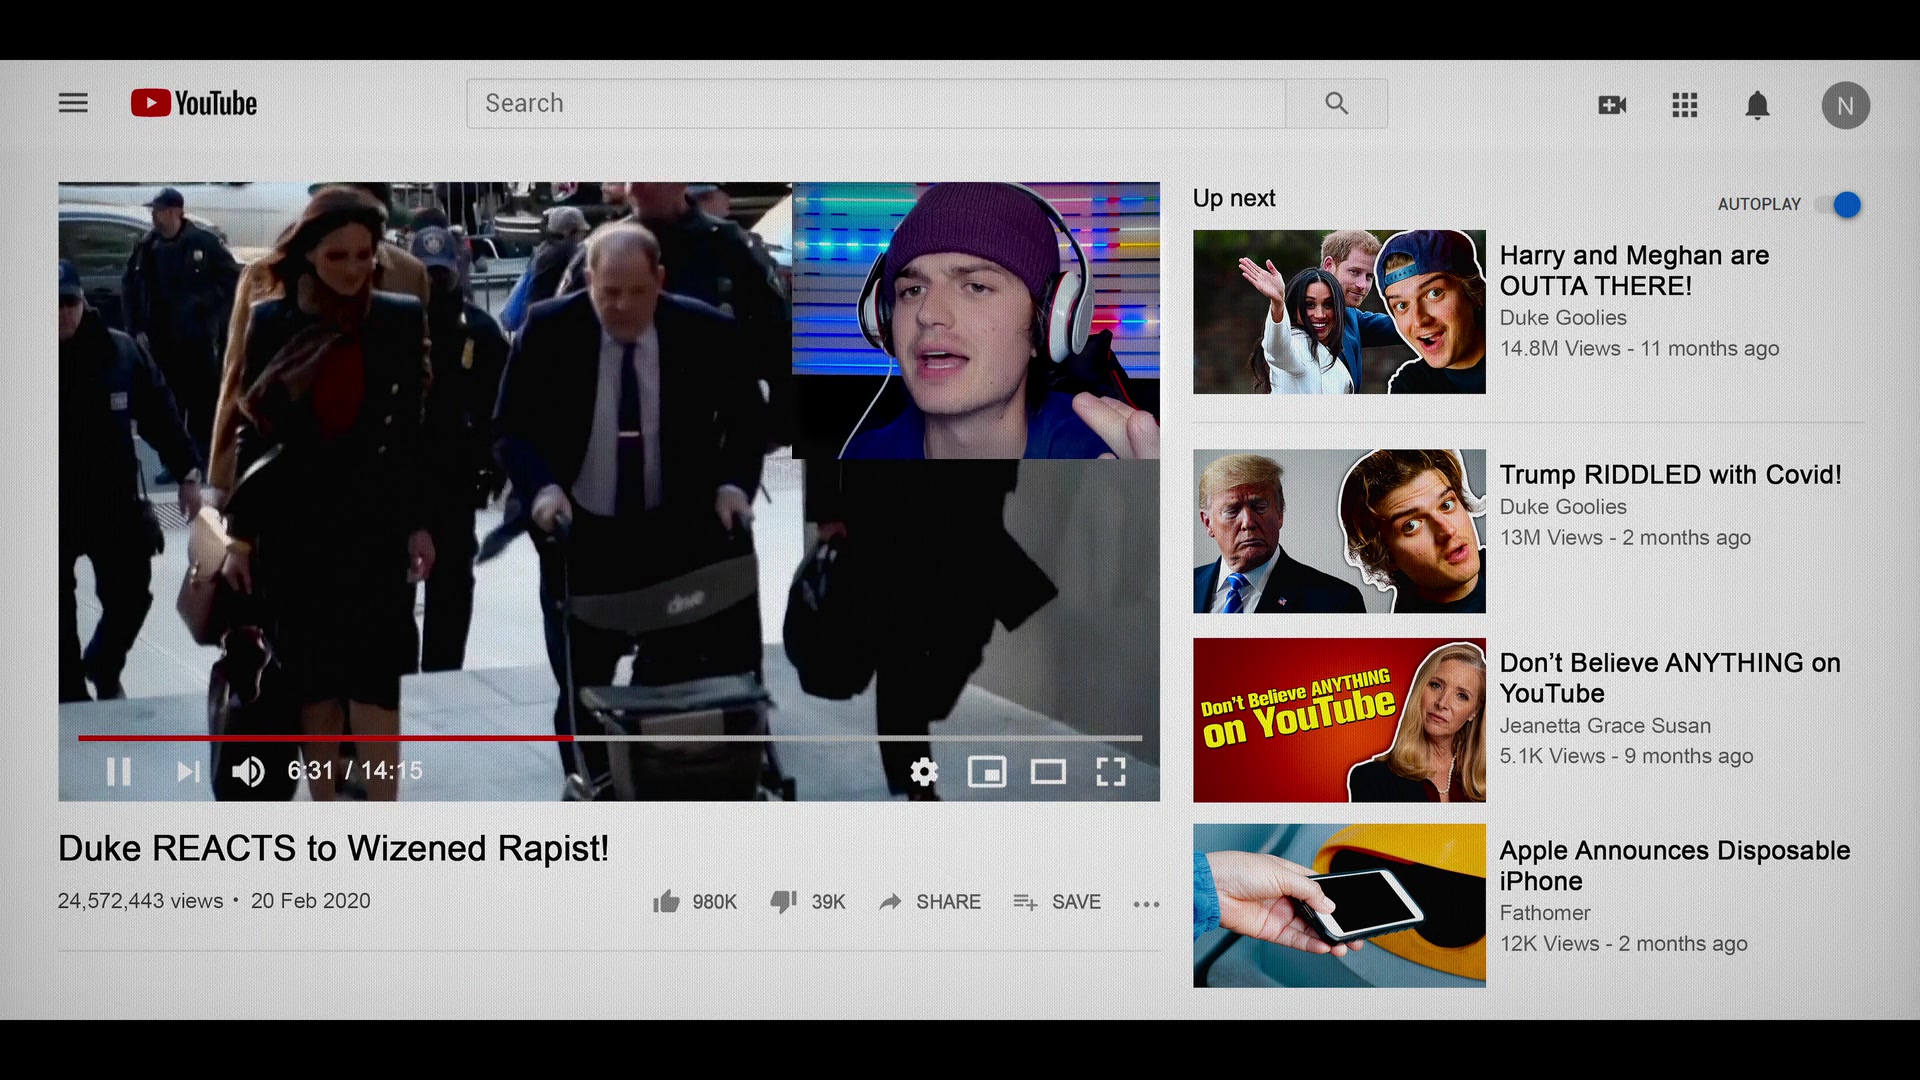Visit the Fathomer channel name
This screenshot has height=1080, width=1920.
tap(1545, 913)
